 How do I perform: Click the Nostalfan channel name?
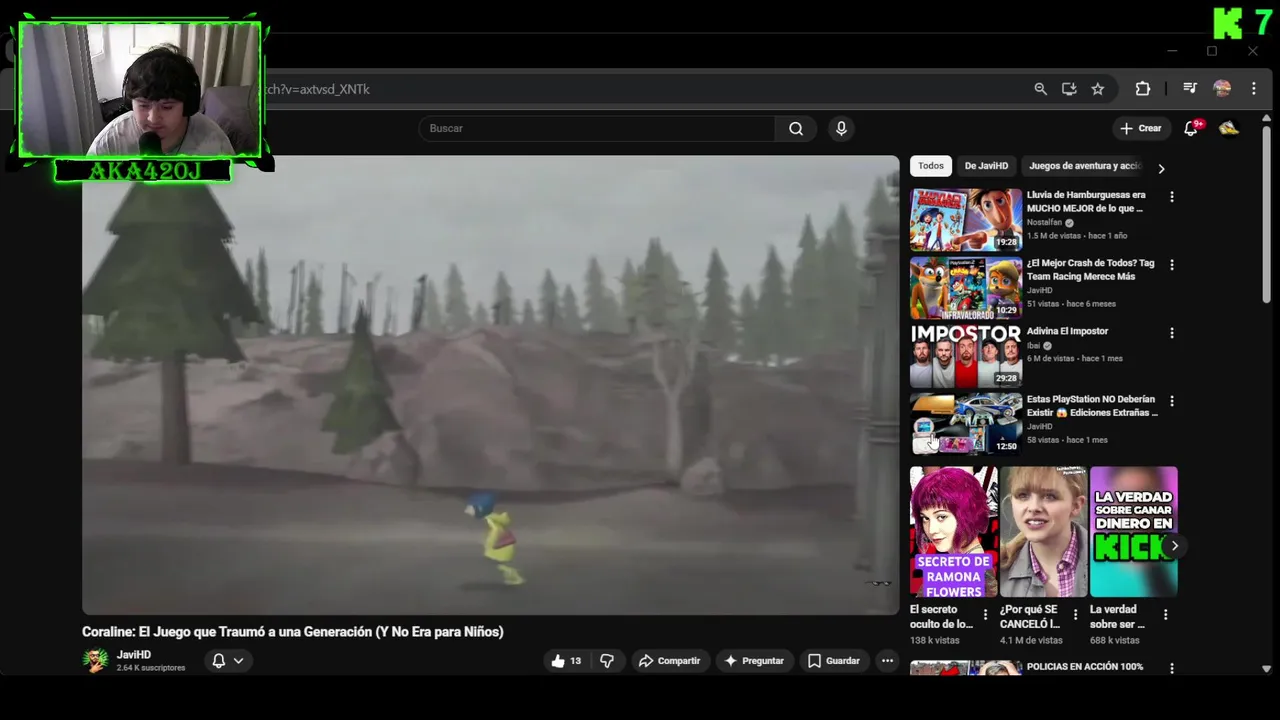click(x=1044, y=222)
